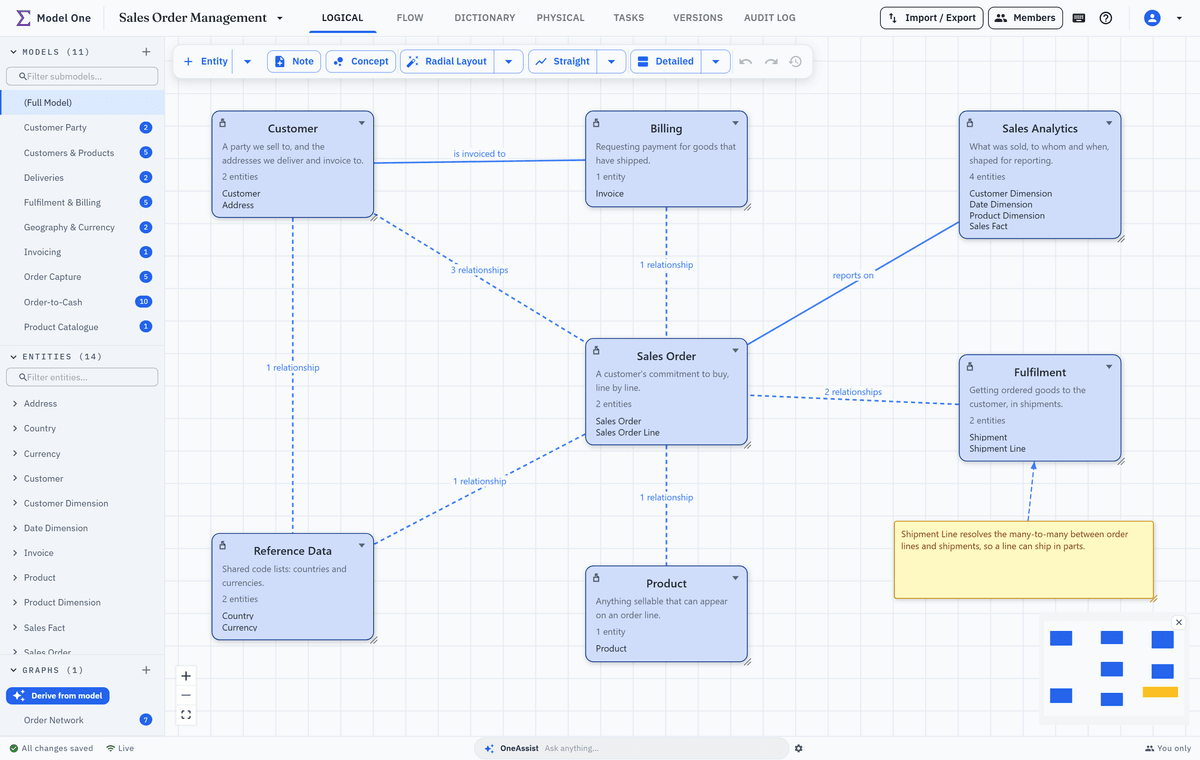Click the Model One sigma logo

tap(22, 18)
